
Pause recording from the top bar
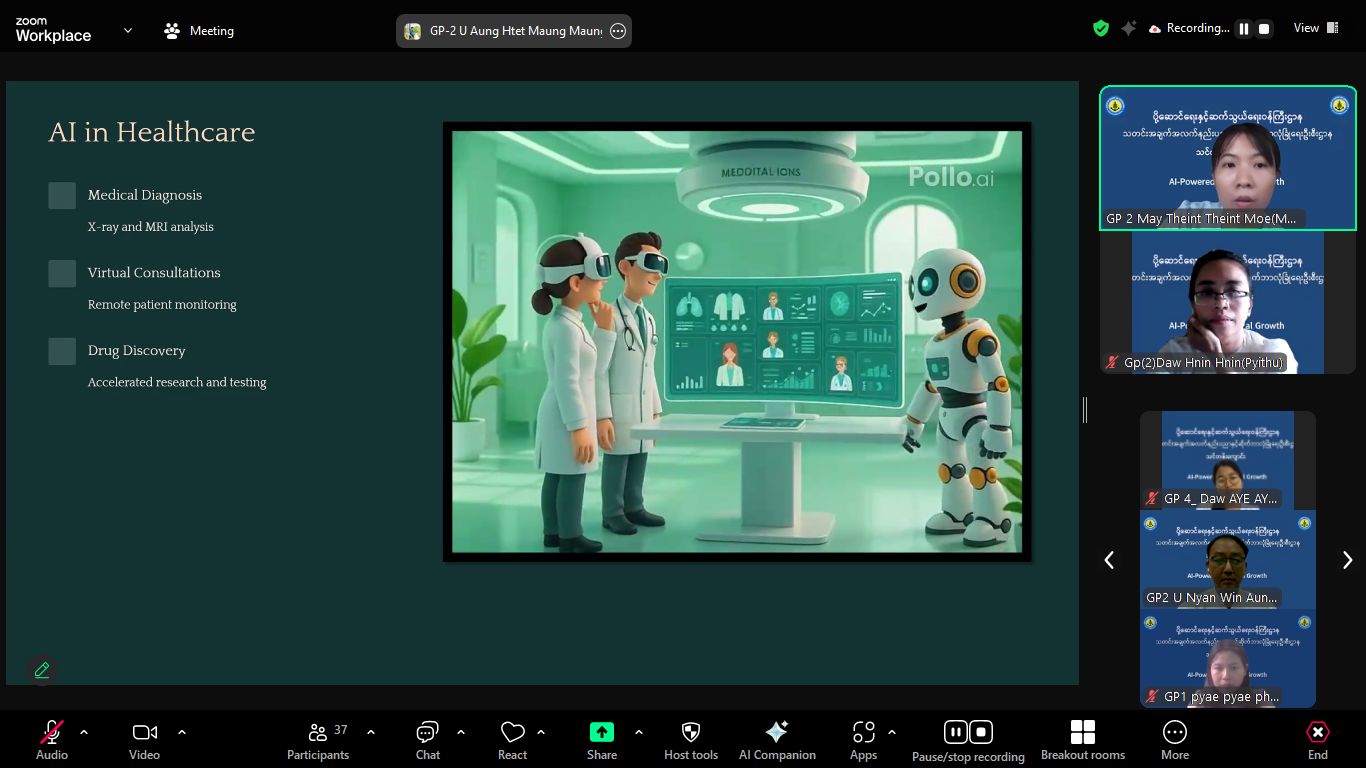(x=1243, y=29)
